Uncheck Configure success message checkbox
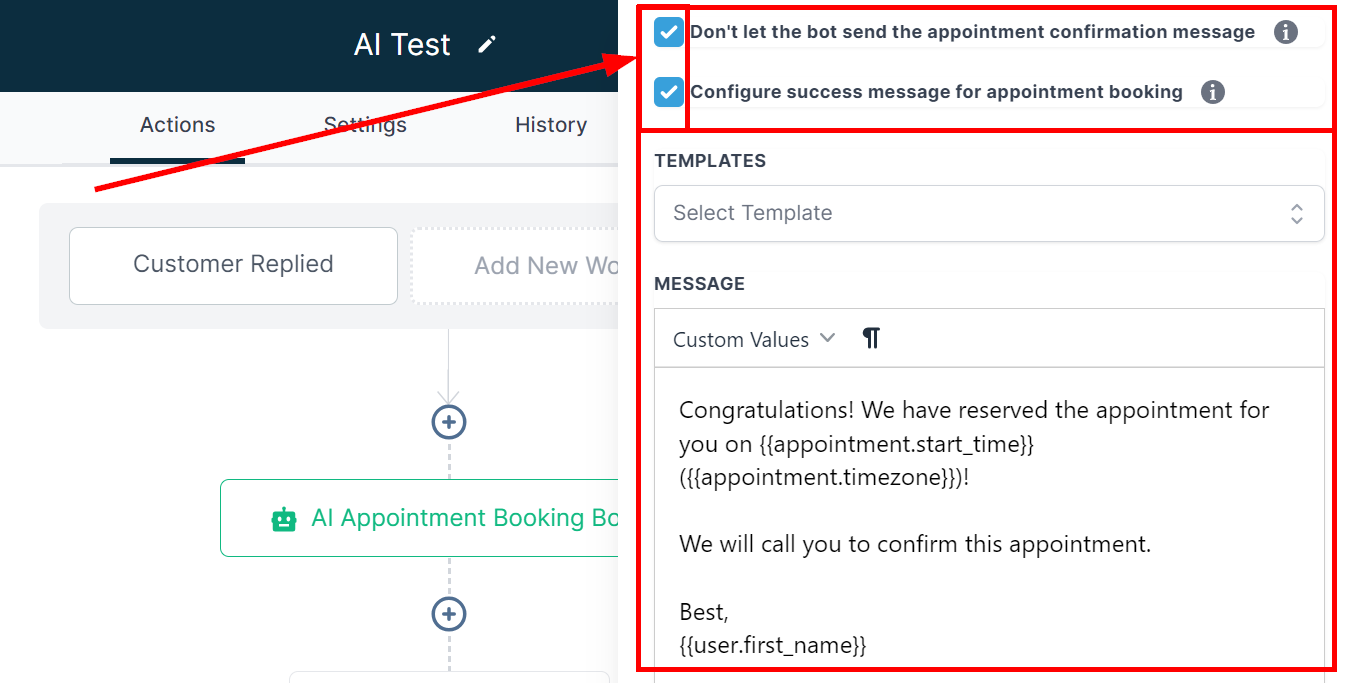This screenshot has height=683, width=1352. tap(668, 92)
